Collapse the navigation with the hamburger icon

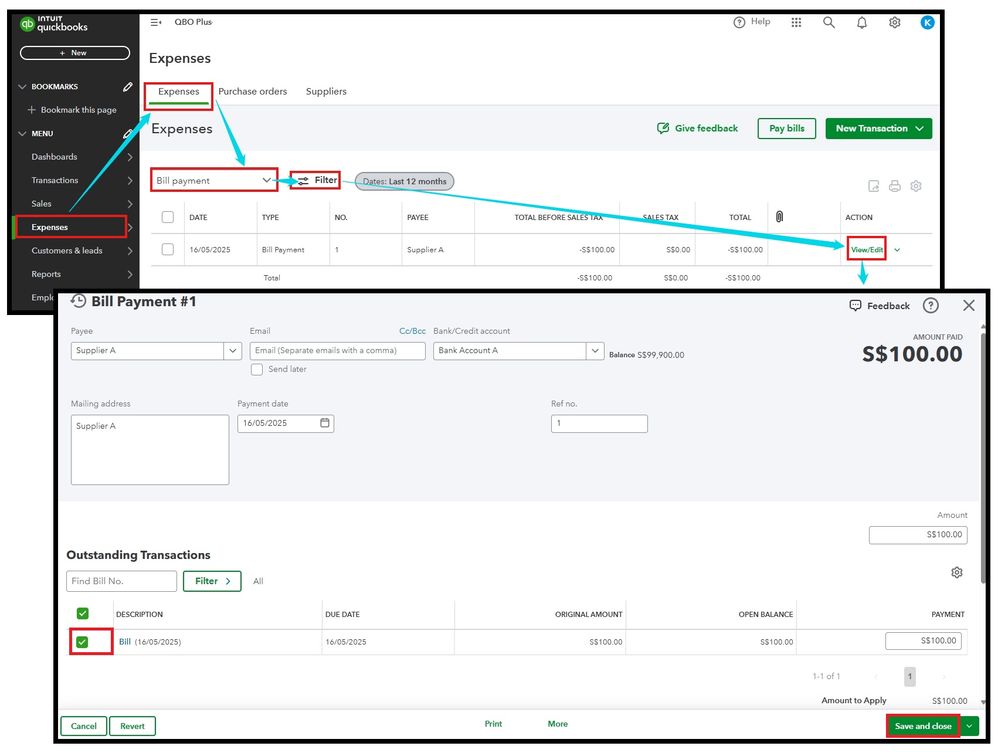click(x=155, y=22)
